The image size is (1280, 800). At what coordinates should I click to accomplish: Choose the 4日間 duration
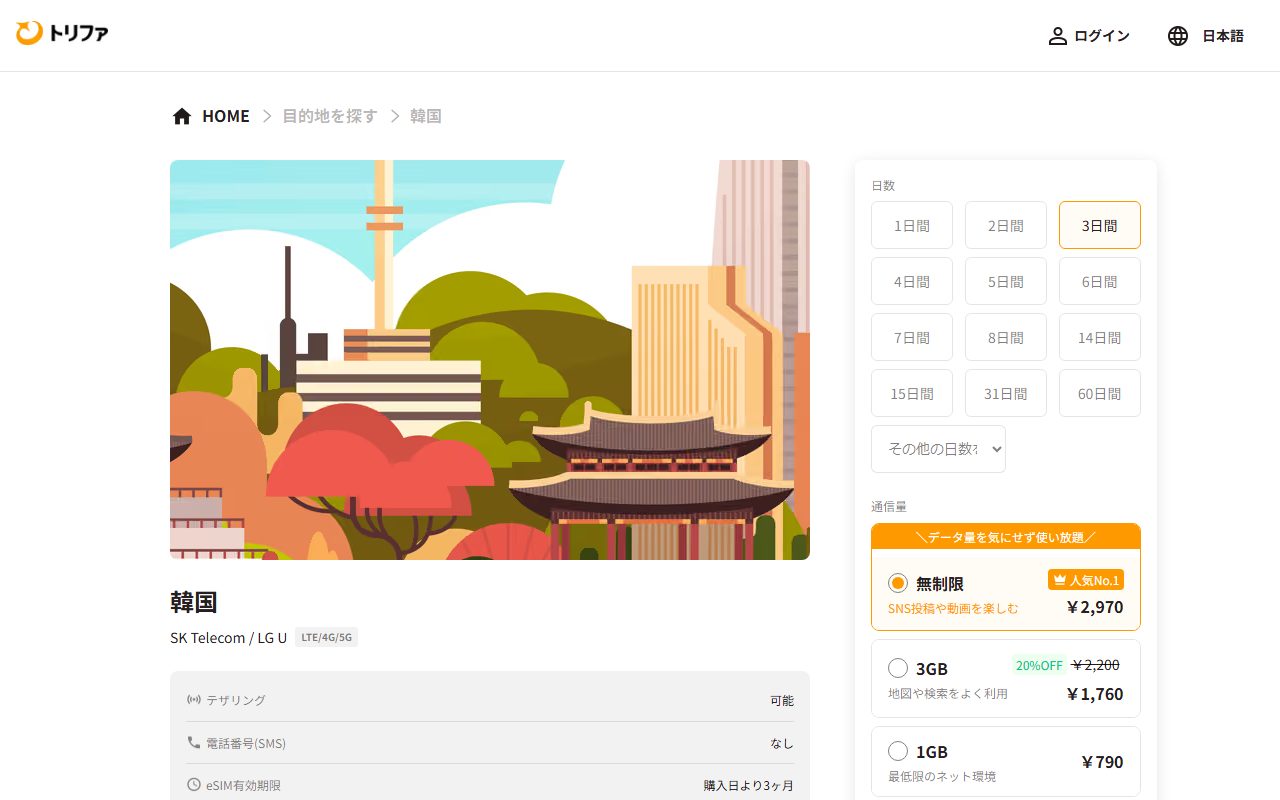pyautogui.click(x=912, y=281)
